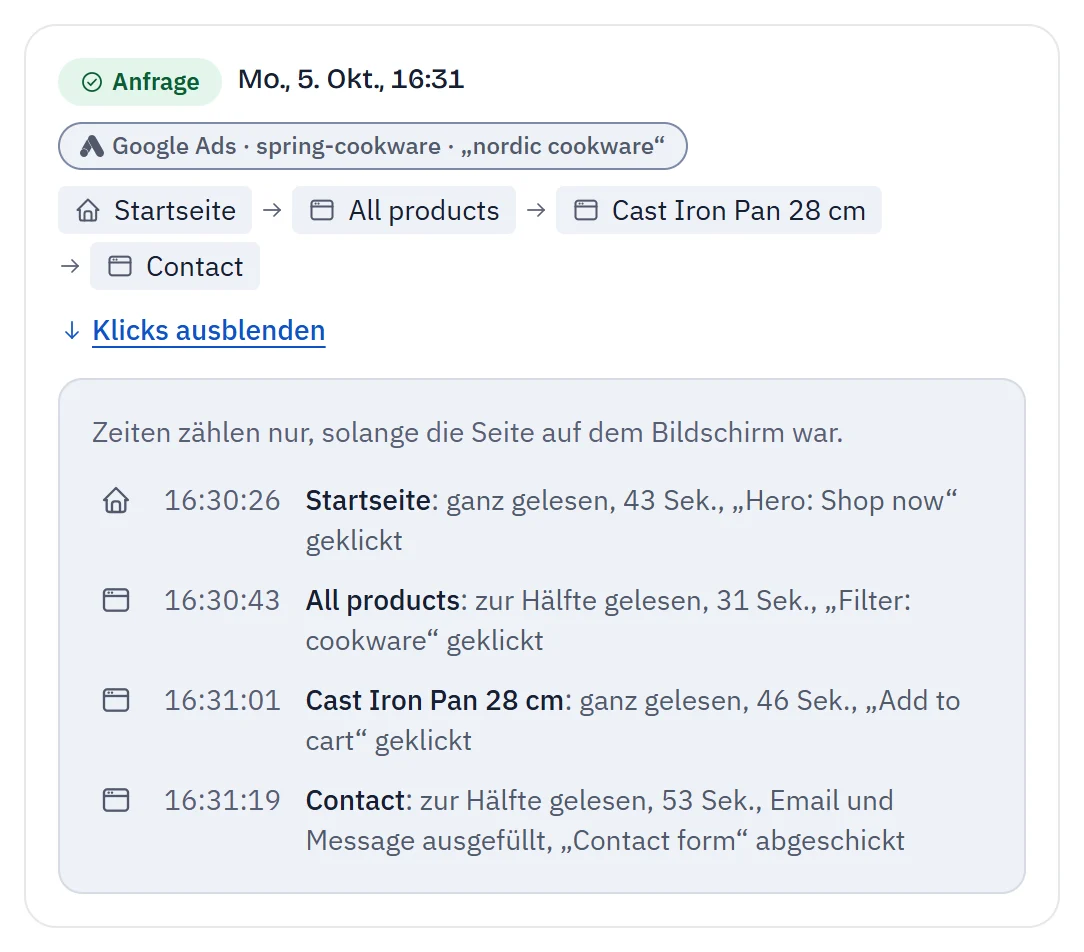This screenshot has width=1084, height=952.
Task: Click the note Zeiten zählen nur, solange
Action: 467,433
